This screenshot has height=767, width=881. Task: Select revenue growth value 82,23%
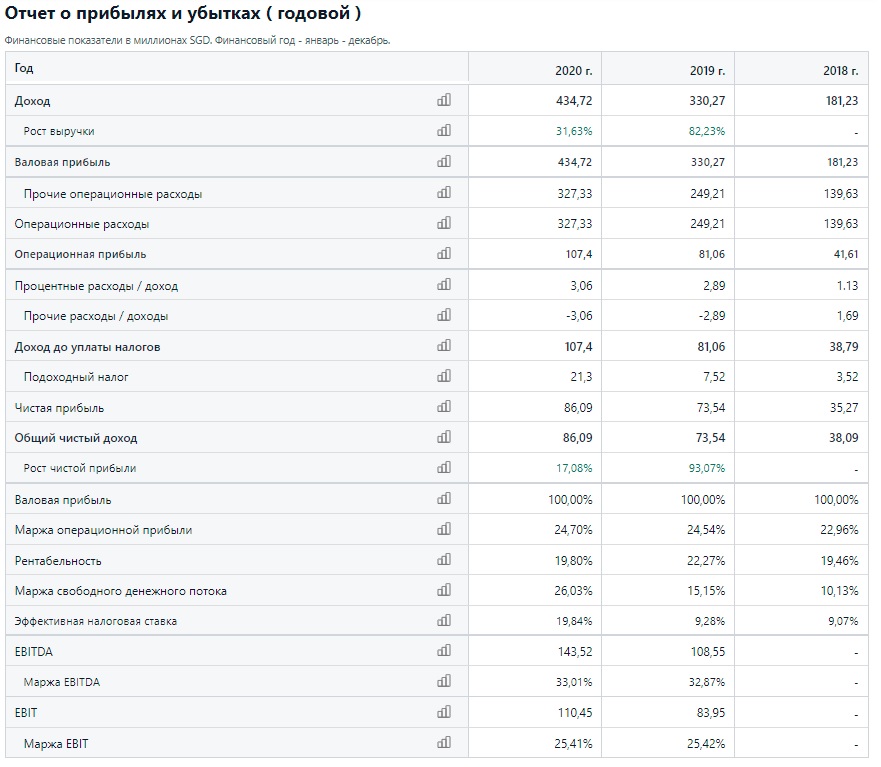(707, 131)
